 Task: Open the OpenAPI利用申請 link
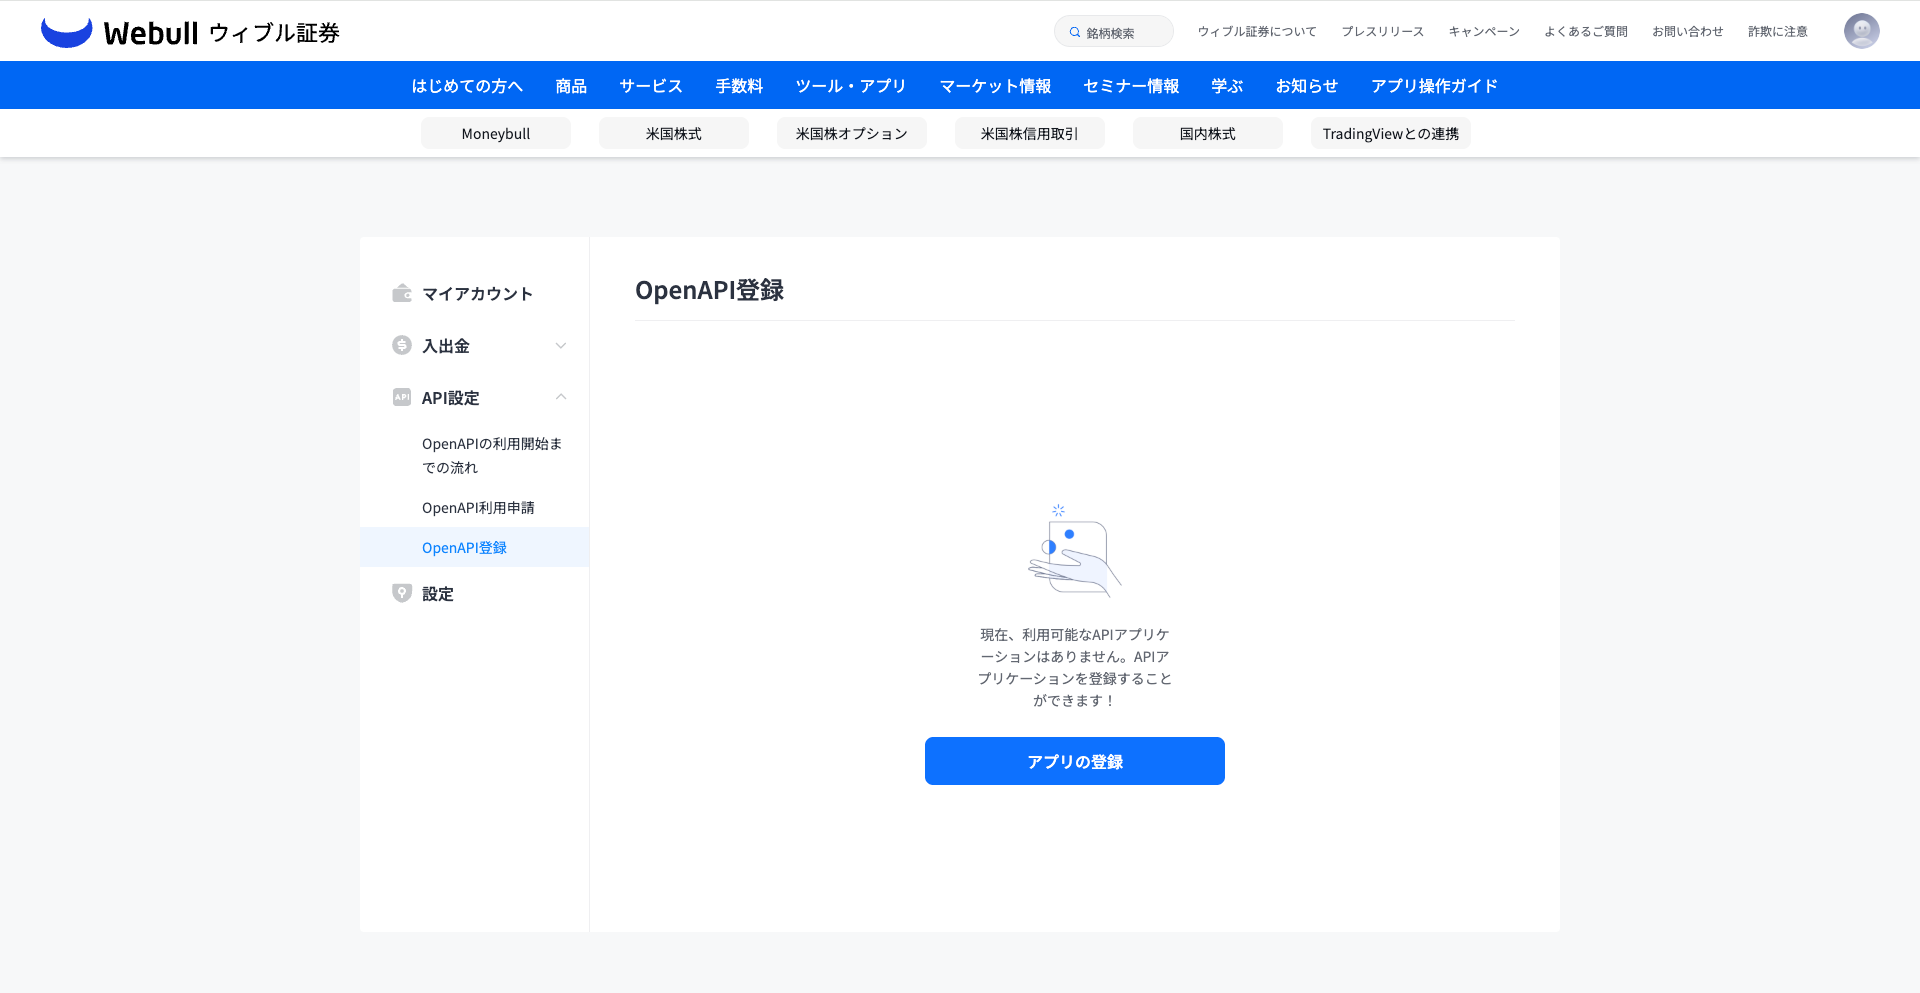click(x=478, y=508)
